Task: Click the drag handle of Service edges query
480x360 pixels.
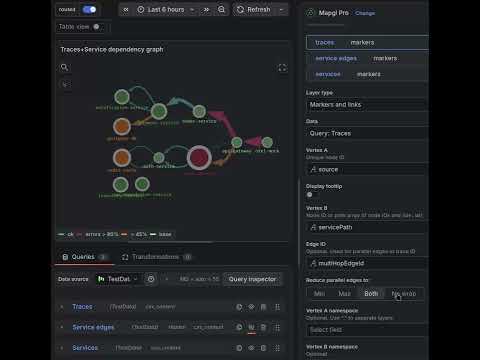Action: (277, 327)
